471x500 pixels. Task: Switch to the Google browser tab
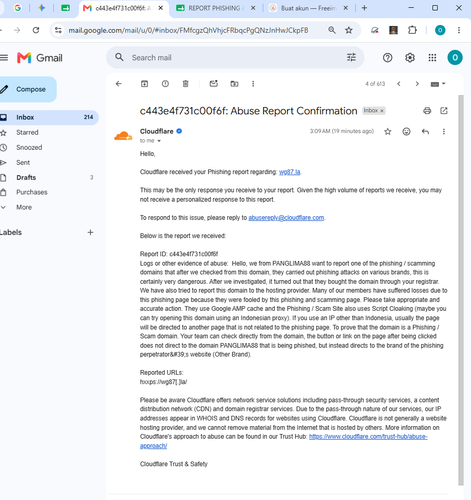pos(18,8)
